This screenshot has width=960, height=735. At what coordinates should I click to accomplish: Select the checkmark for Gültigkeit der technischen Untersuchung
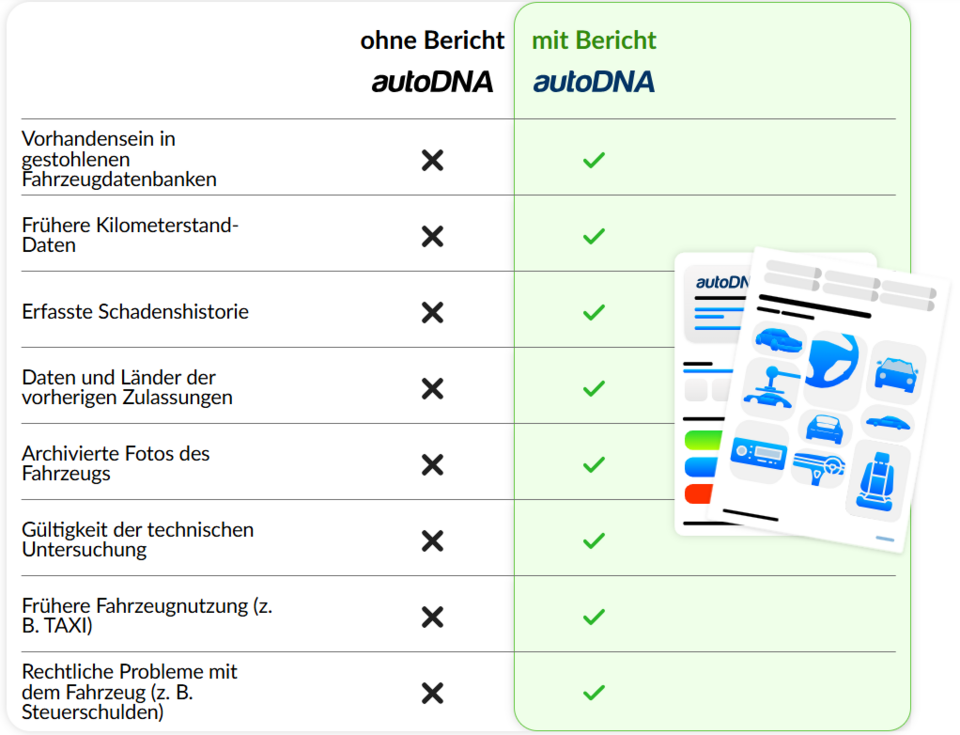point(594,541)
